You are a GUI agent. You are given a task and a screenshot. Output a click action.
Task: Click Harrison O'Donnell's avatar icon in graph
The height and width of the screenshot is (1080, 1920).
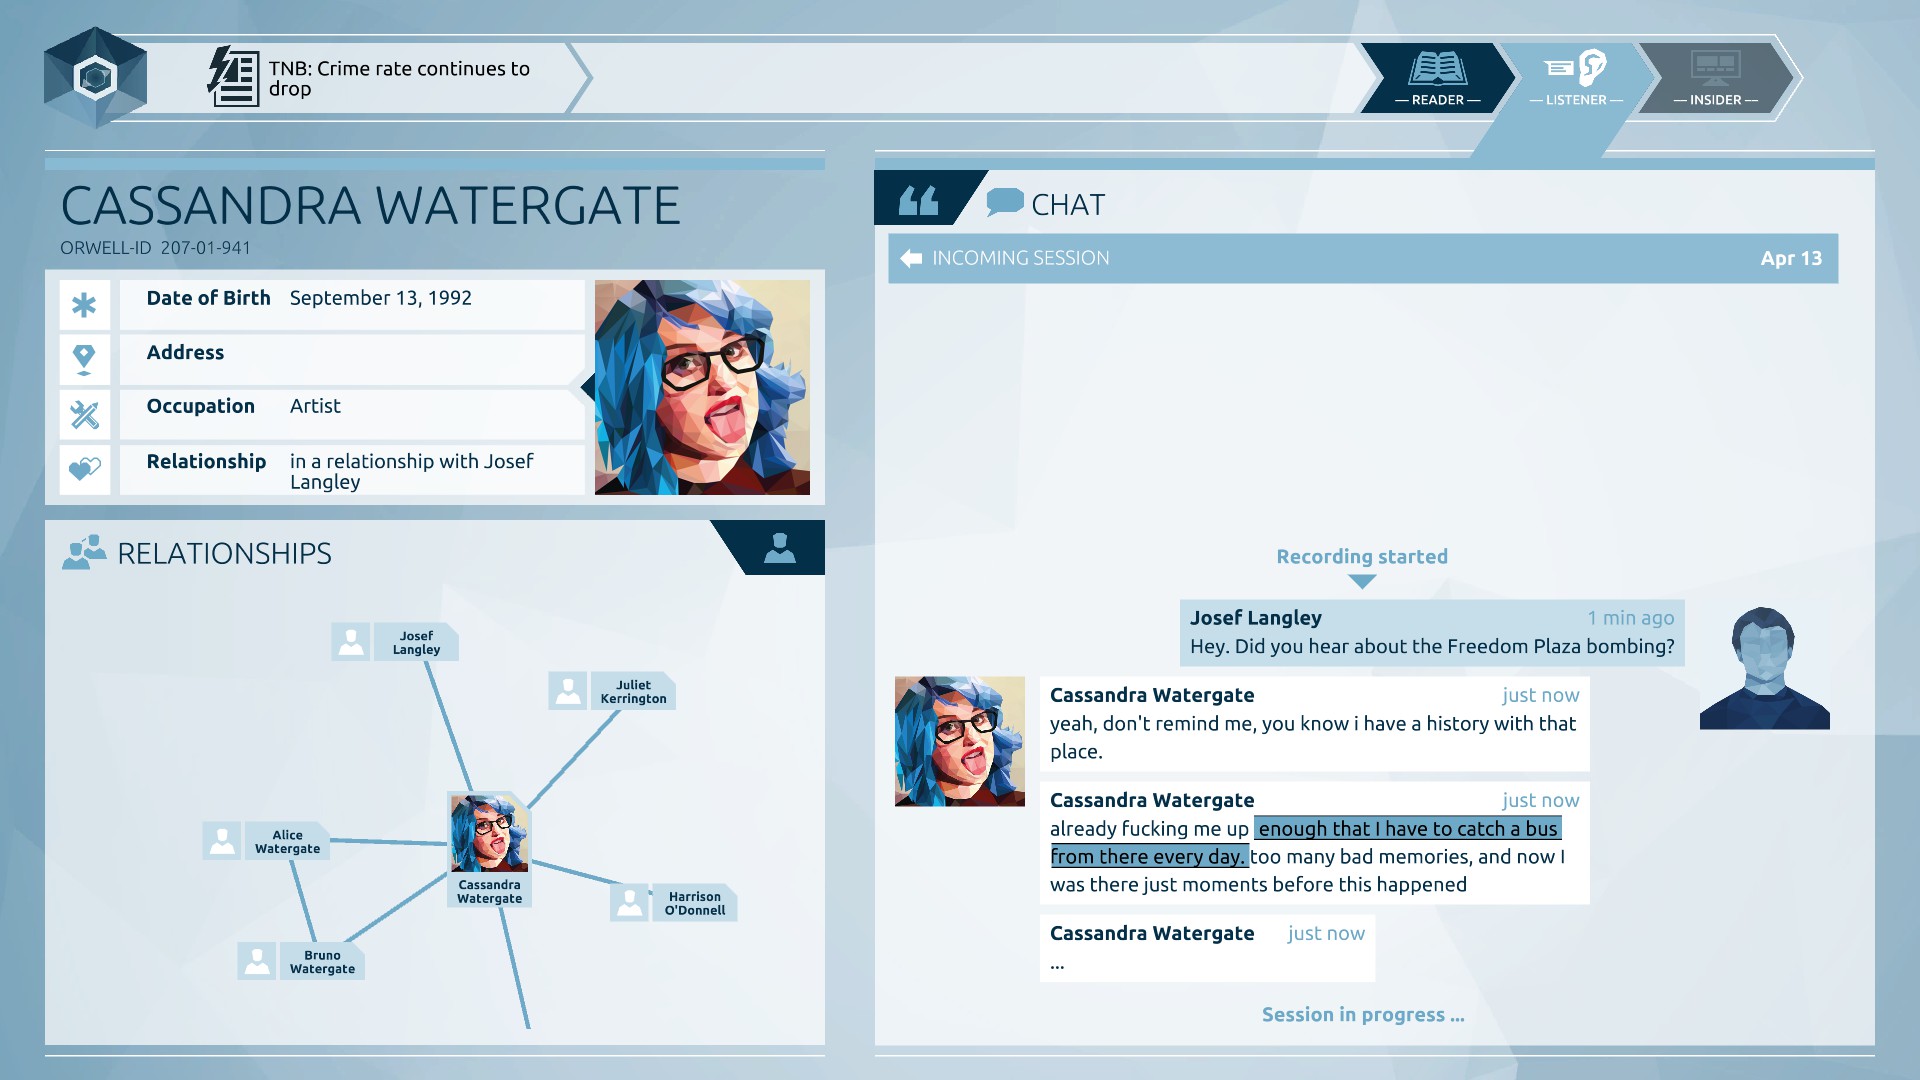630,903
